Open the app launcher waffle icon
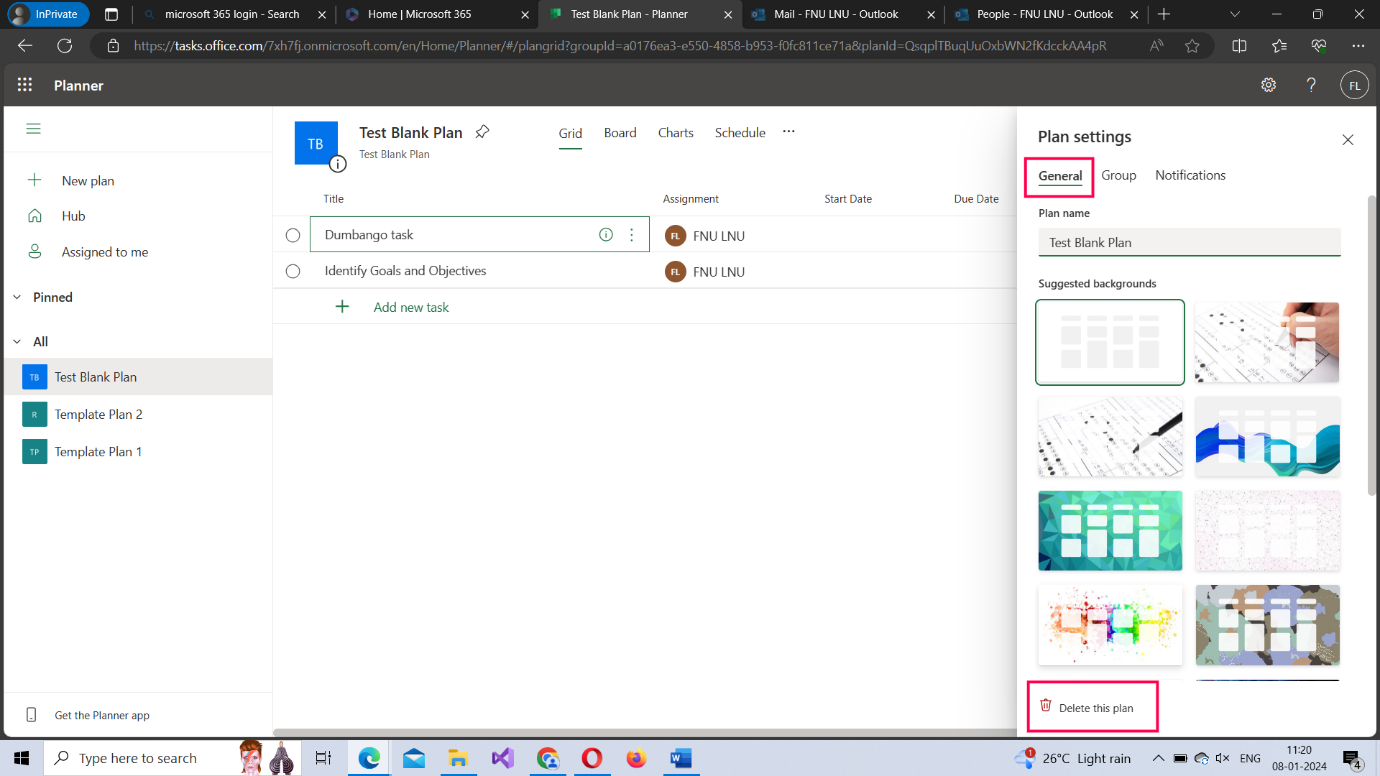 click(x=25, y=85)
